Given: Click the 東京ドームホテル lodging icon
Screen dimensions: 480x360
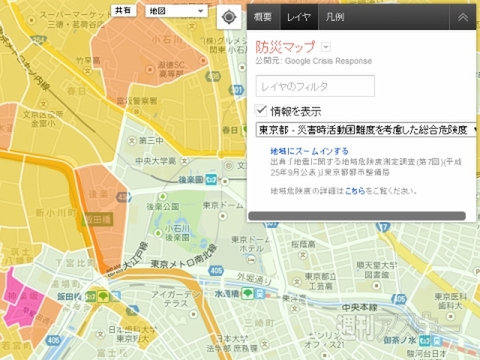Looking at the screenshot, I should pos(251,259).
